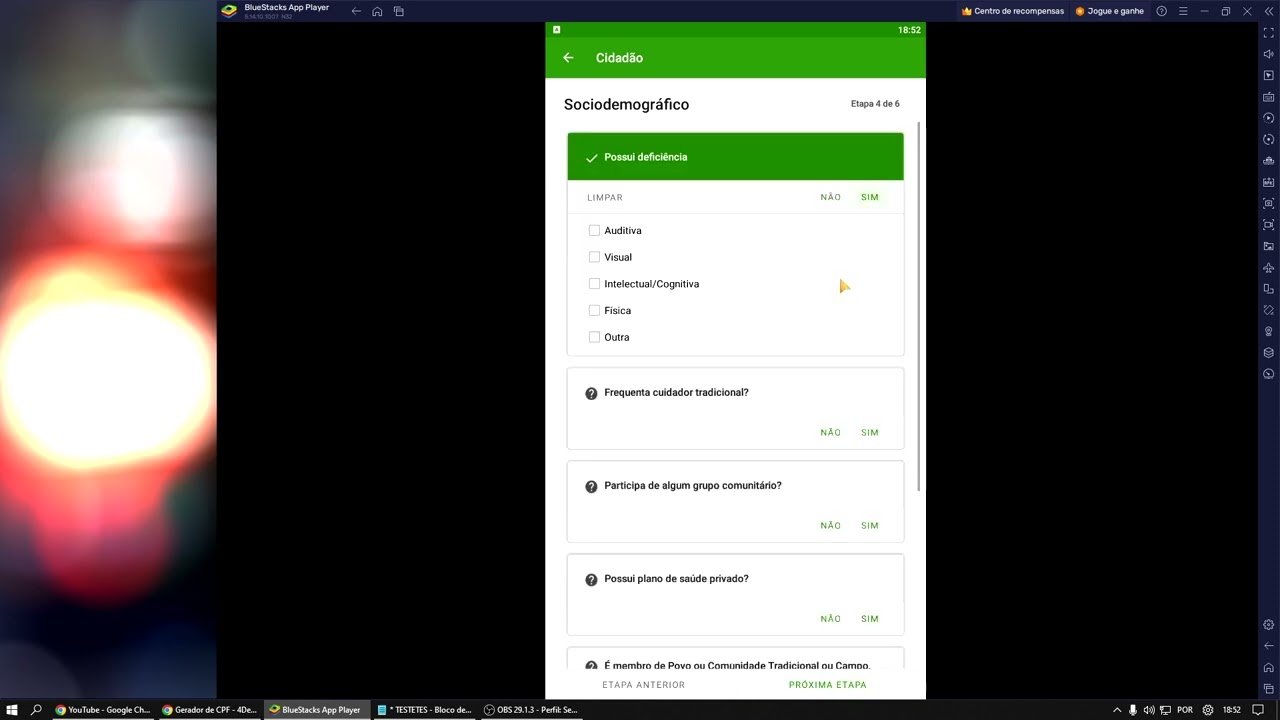Click help icon next to Participa de grupo comunitário

click(591, 486)
